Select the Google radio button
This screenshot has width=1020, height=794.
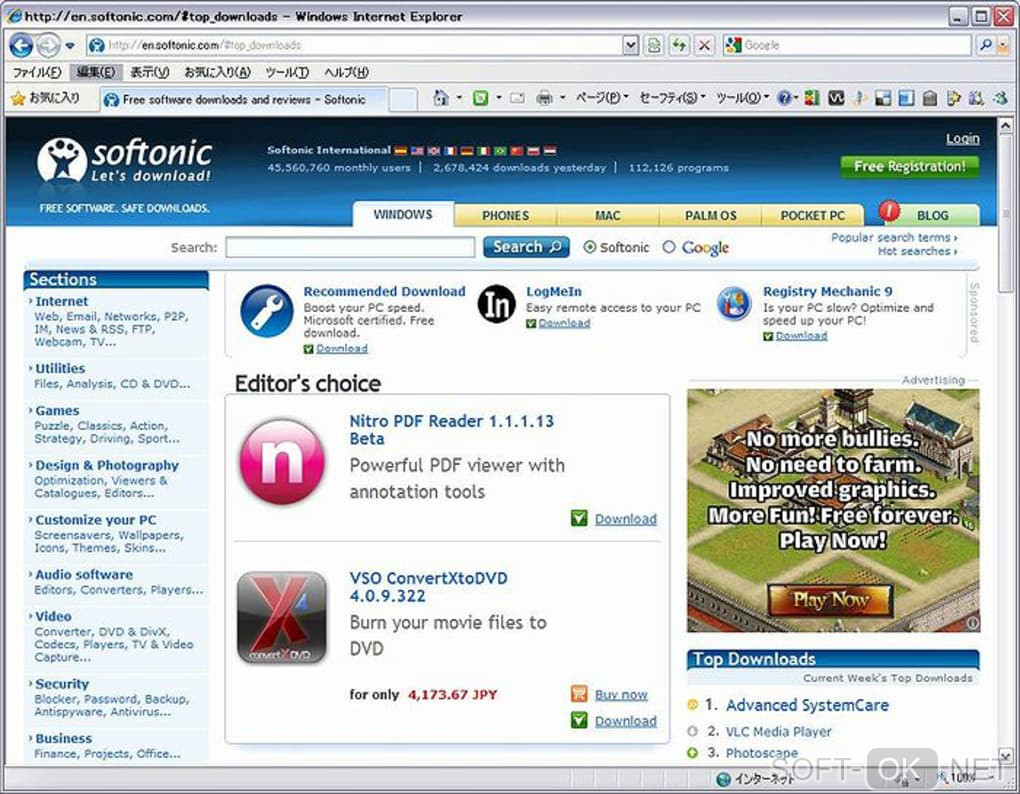point(669,247)
